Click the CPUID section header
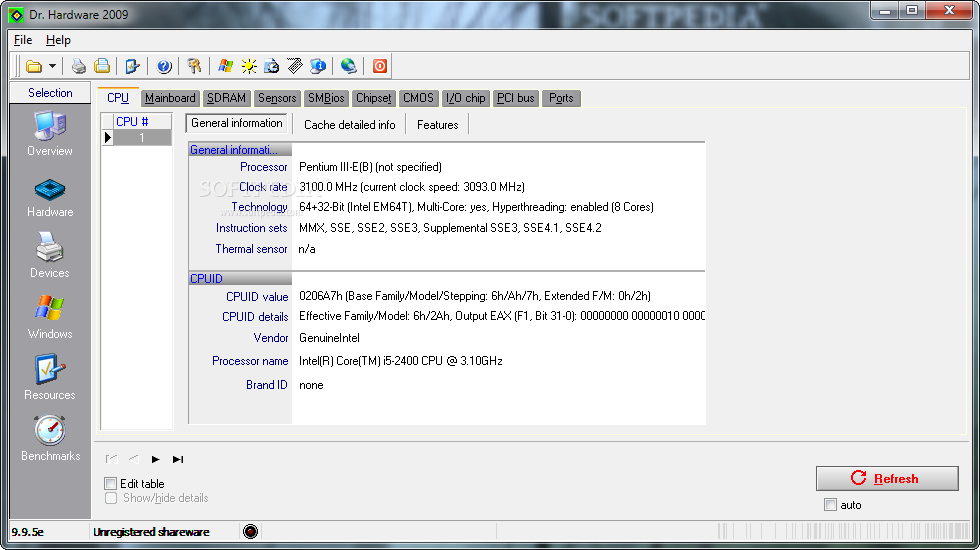 tap(240, 278)
